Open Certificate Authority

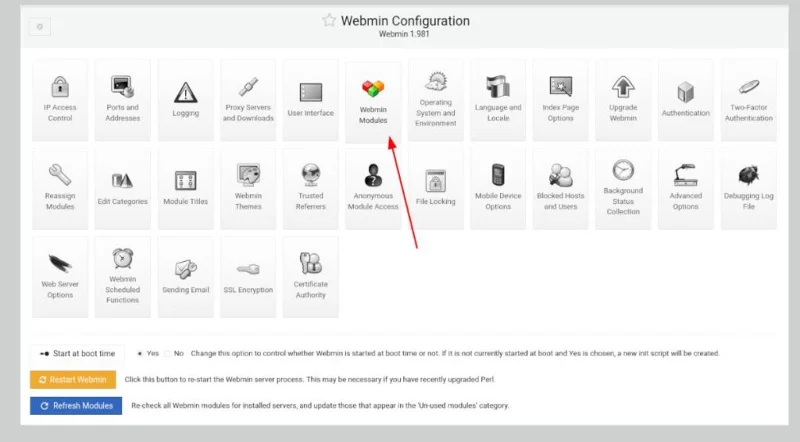[311, 277]
